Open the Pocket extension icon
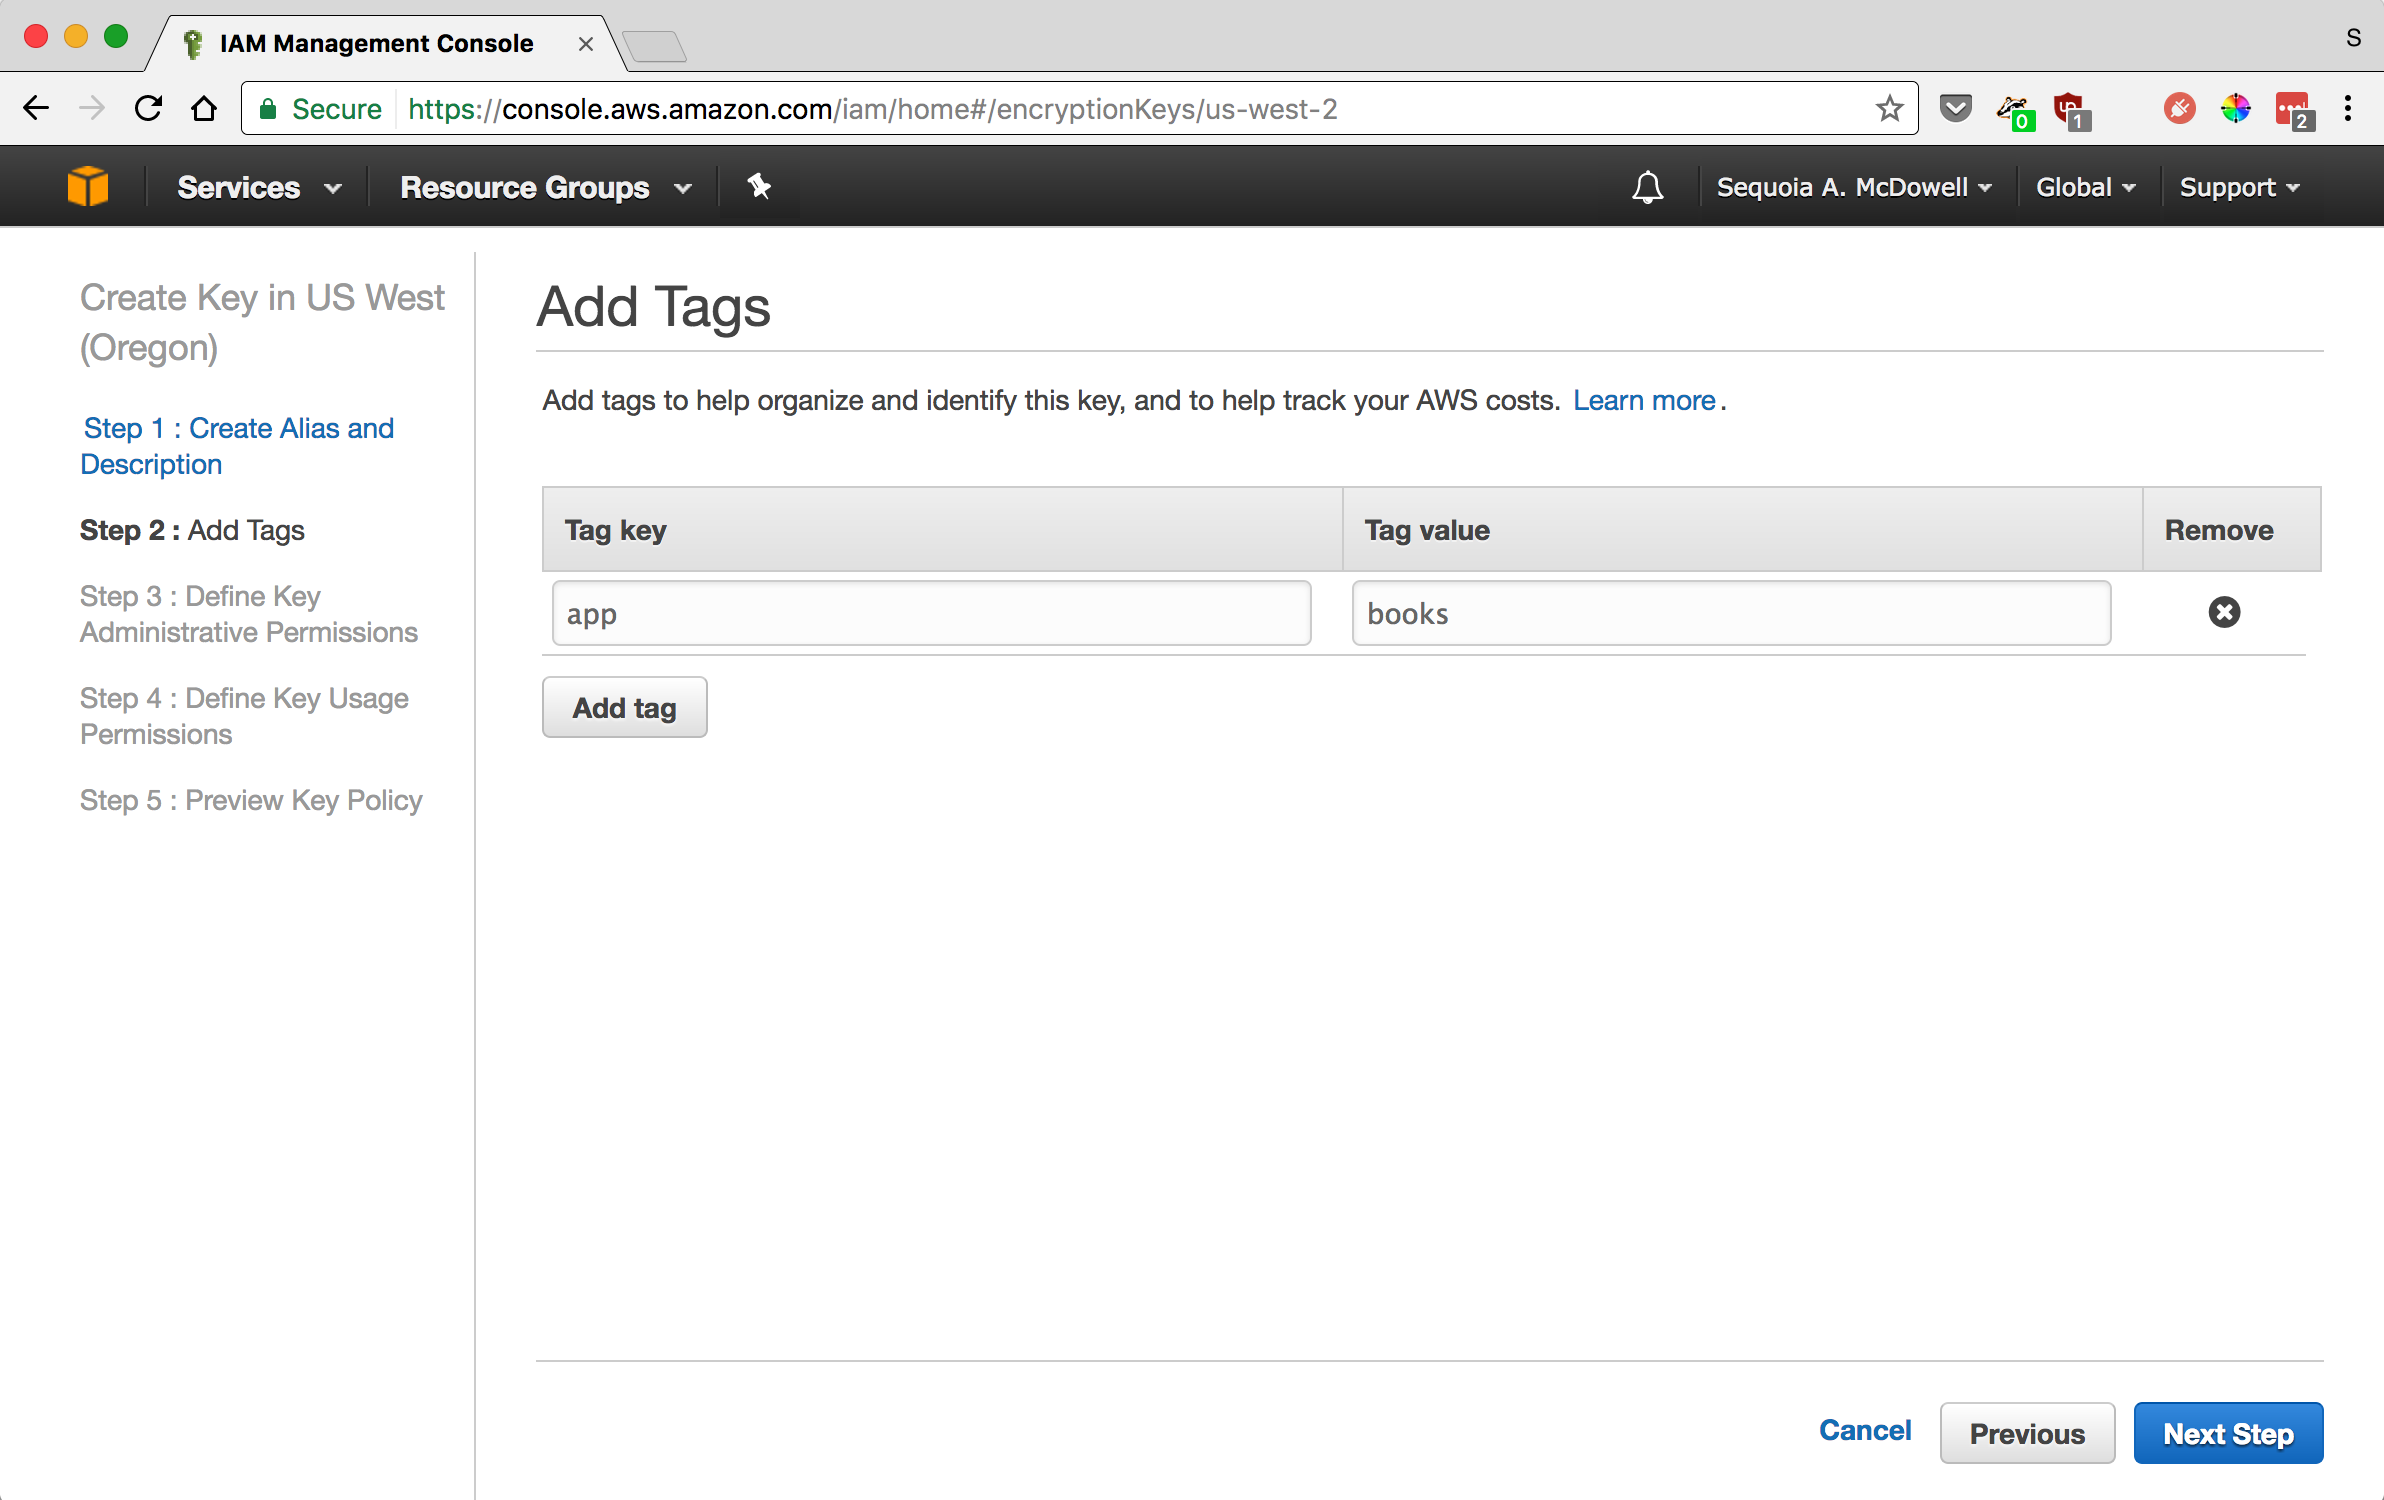Viewport: 2384px width, 1500px height. (x=1955, y=108)
